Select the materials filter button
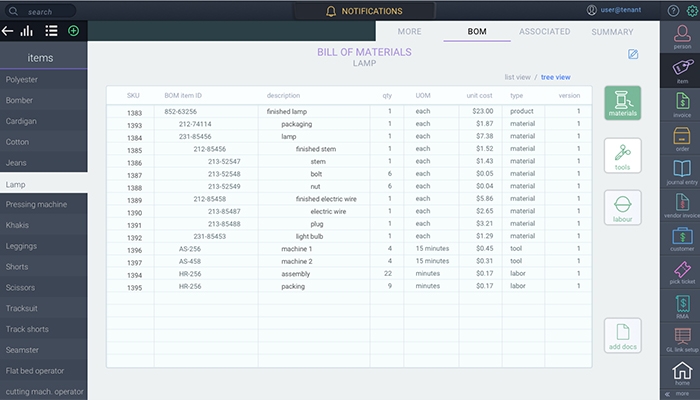This screenshot has height=400, width=700. click(622, 105)
